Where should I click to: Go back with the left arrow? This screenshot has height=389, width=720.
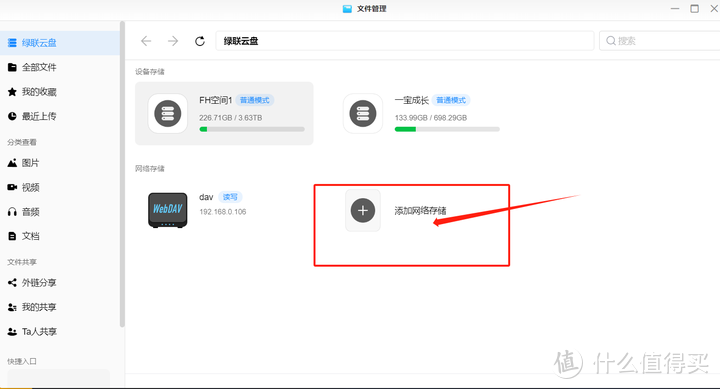pos(146,41)
